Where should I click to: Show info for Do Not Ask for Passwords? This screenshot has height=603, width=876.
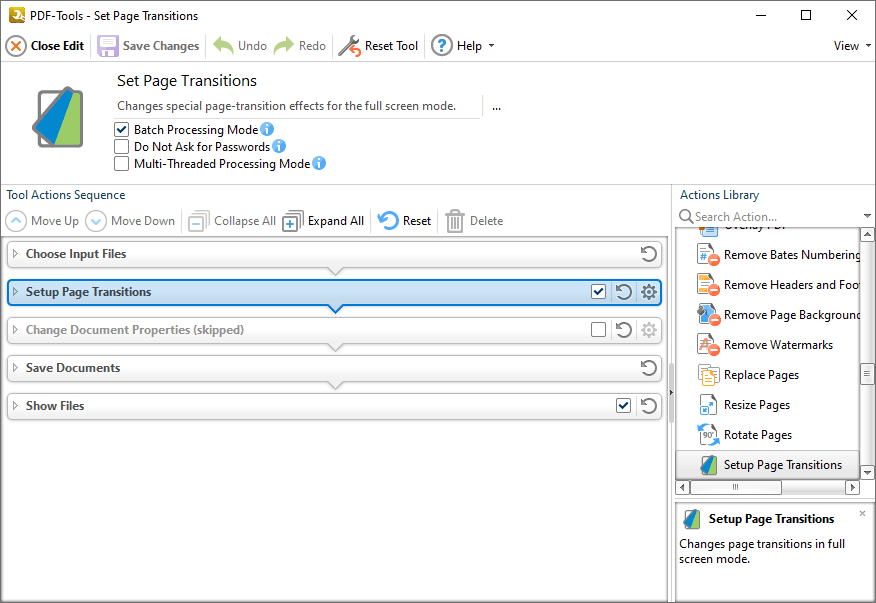279,146
